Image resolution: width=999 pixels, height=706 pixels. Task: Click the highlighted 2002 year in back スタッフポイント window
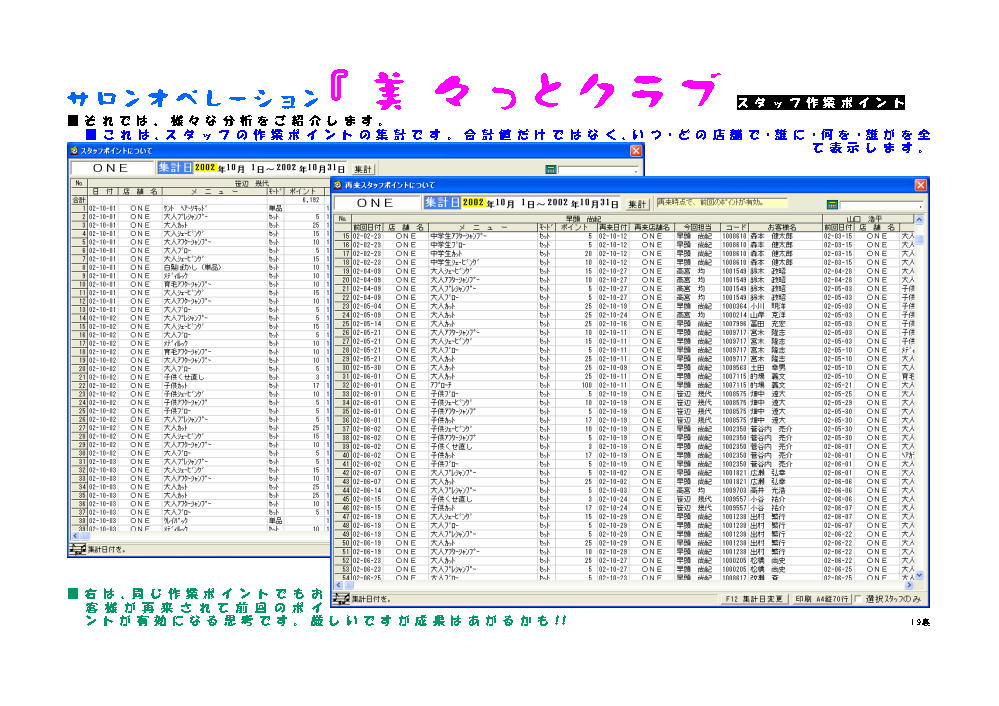pyautogui.click(x=205, y=168)
